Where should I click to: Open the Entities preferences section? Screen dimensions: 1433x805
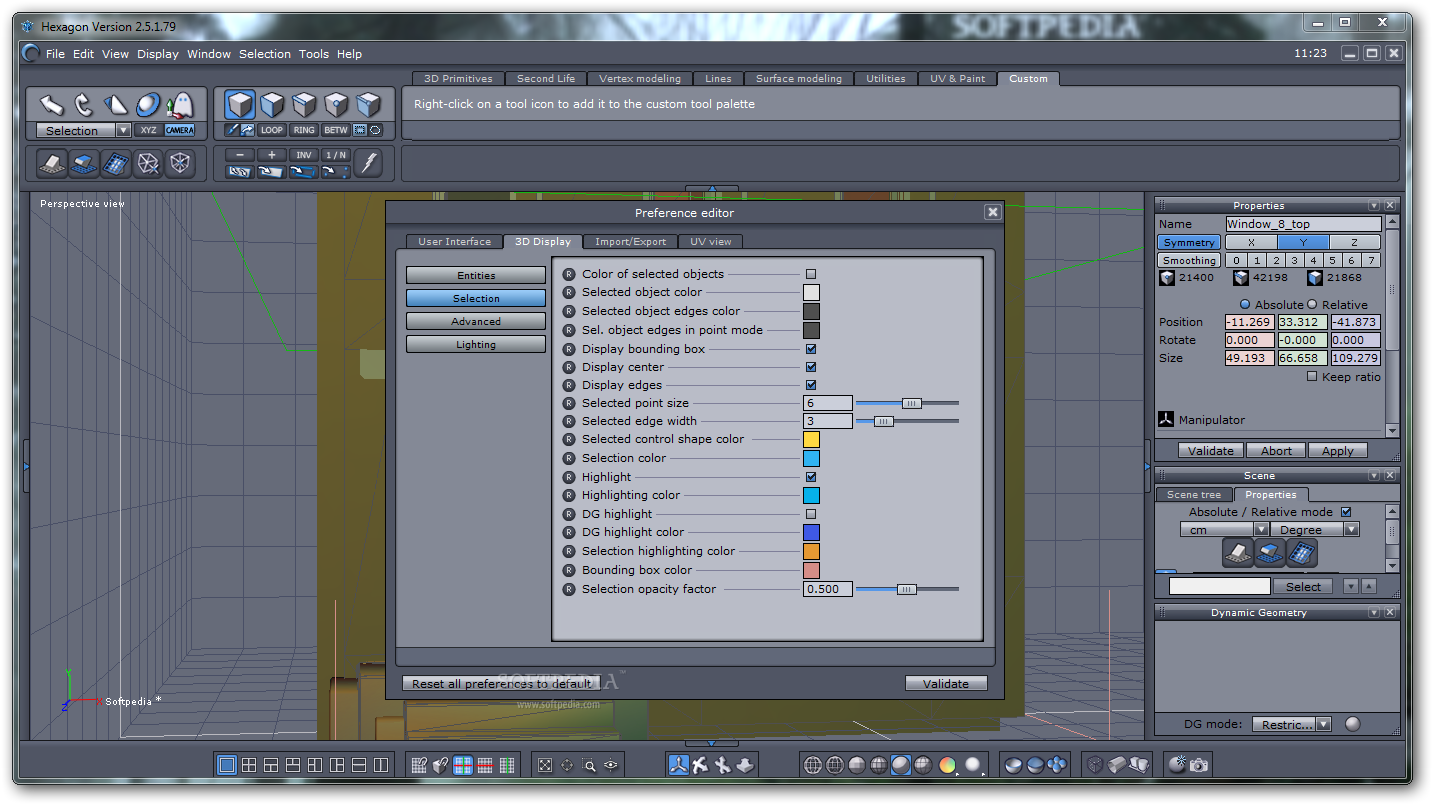(476, 275)
